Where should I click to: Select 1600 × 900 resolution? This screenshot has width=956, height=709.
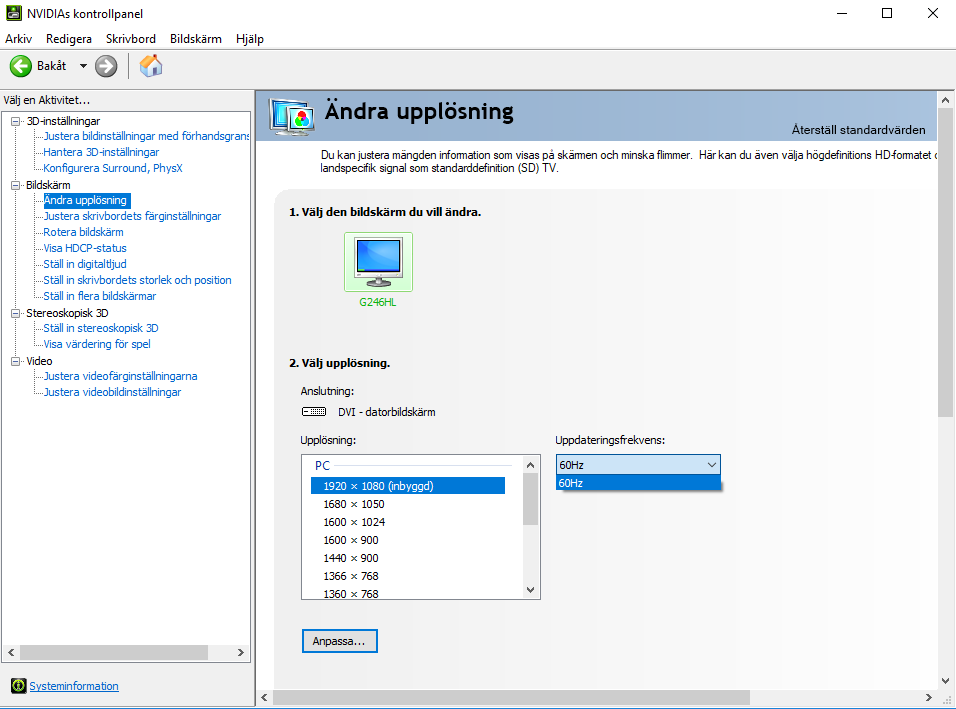point(351,540)
